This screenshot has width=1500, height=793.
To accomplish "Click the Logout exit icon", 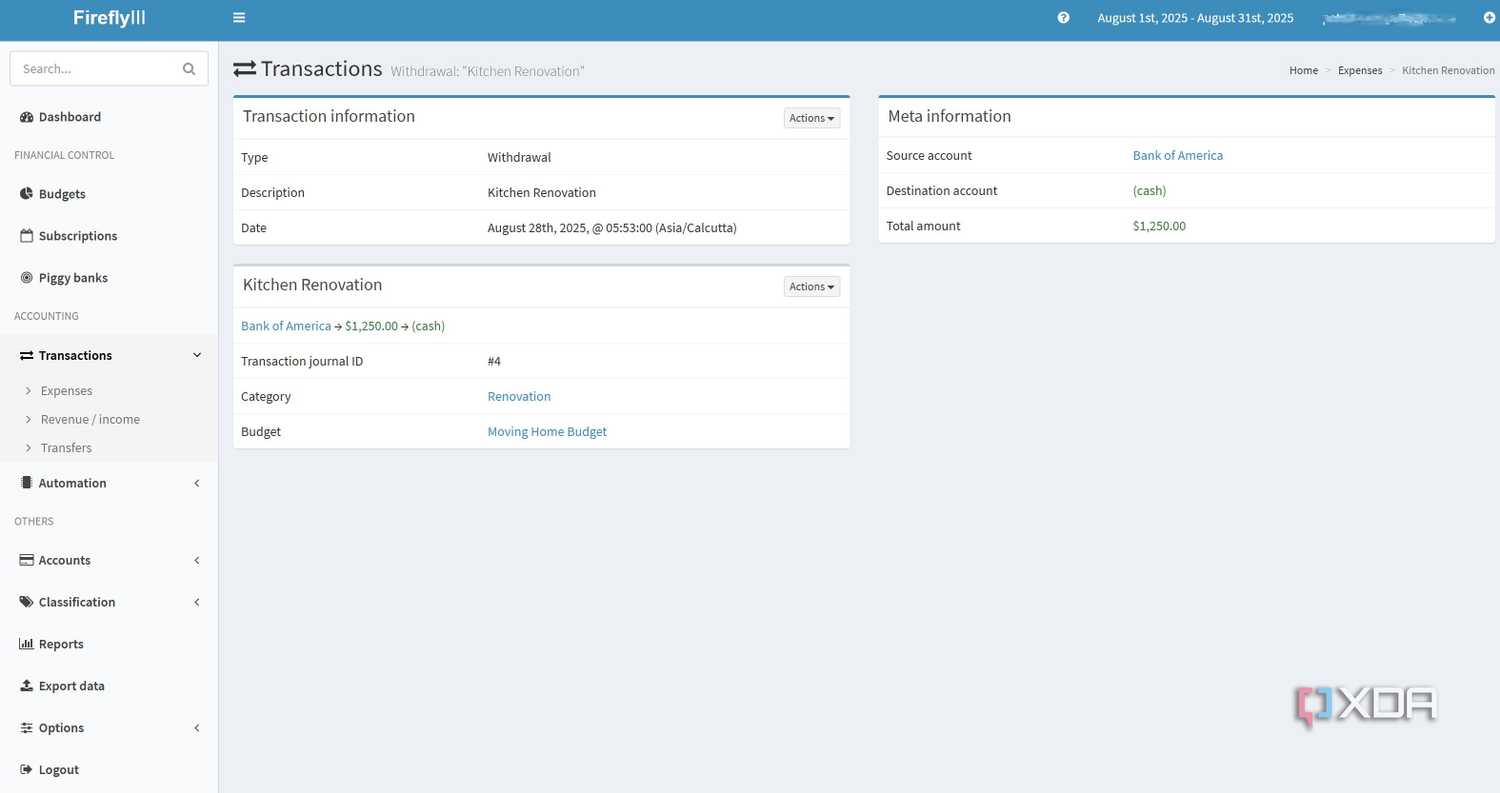I will [x=27, y=770].
